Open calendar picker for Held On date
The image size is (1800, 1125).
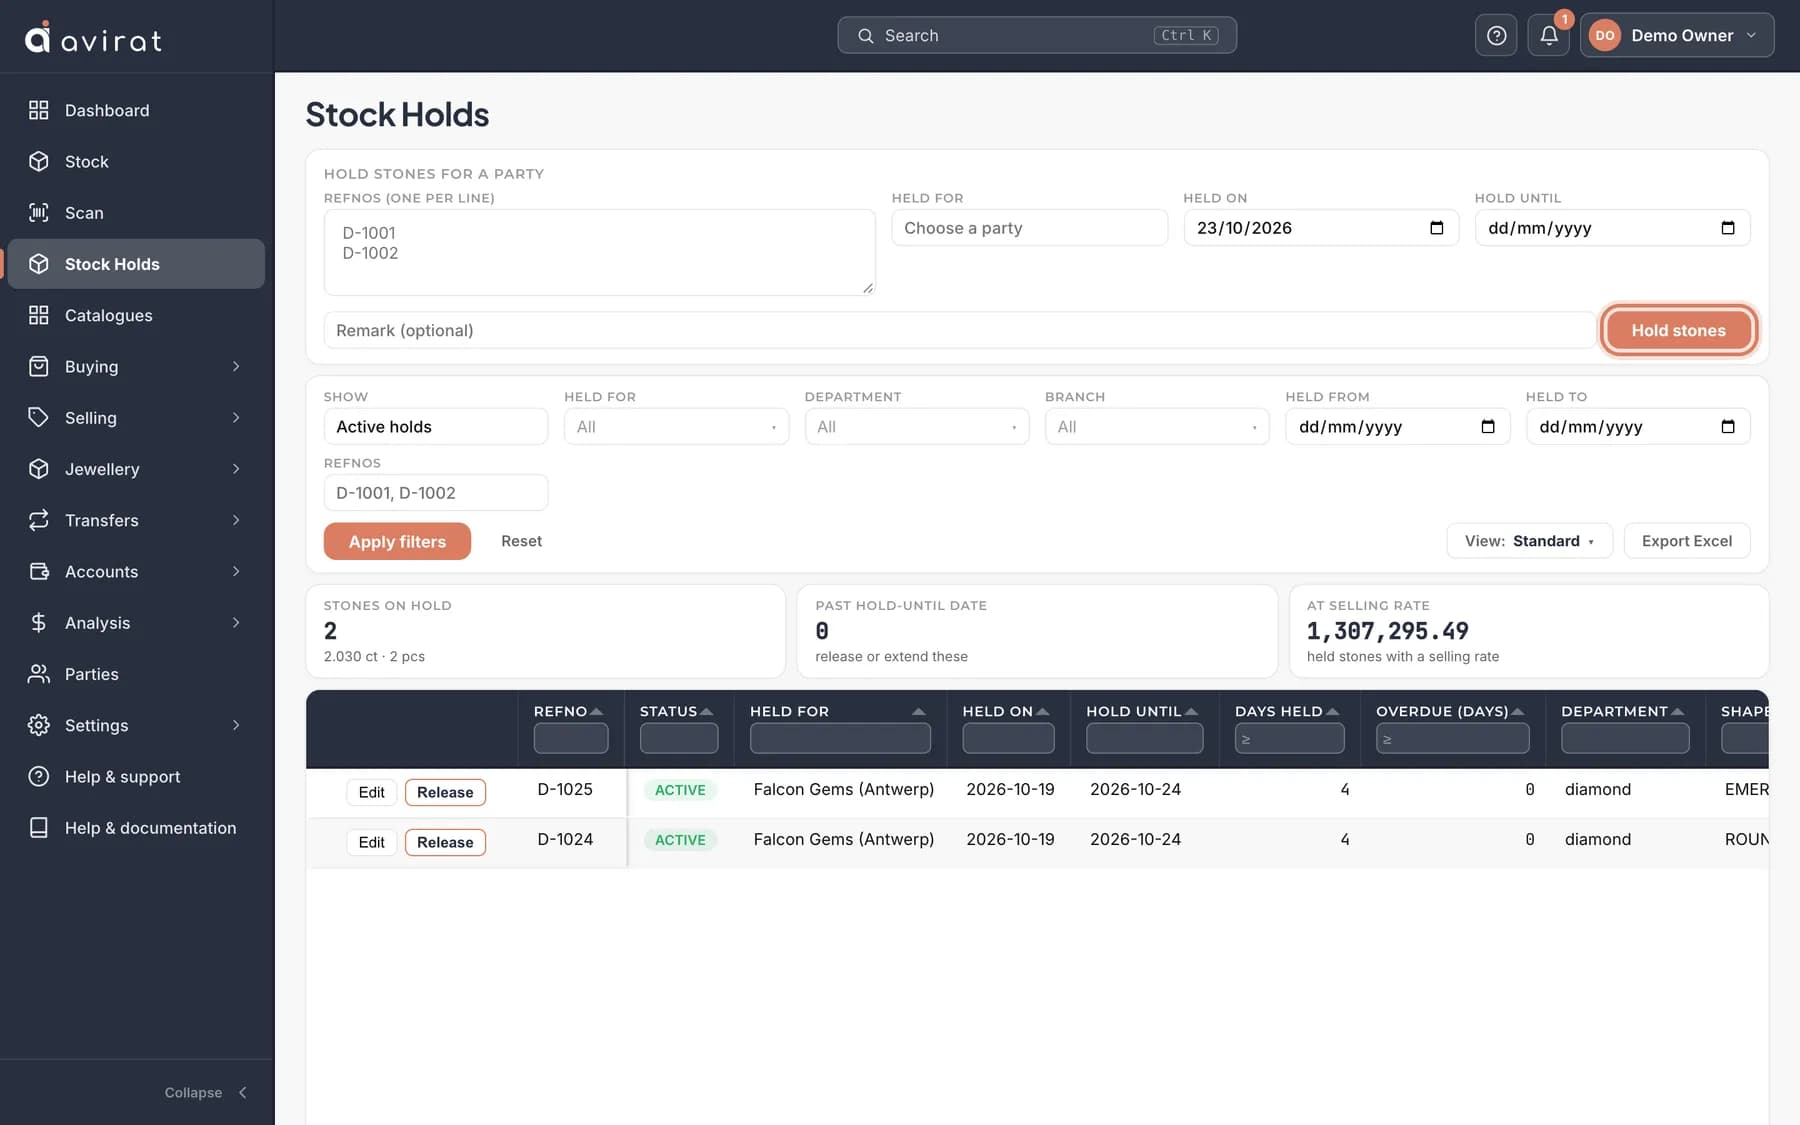(x=1436, y=228)
